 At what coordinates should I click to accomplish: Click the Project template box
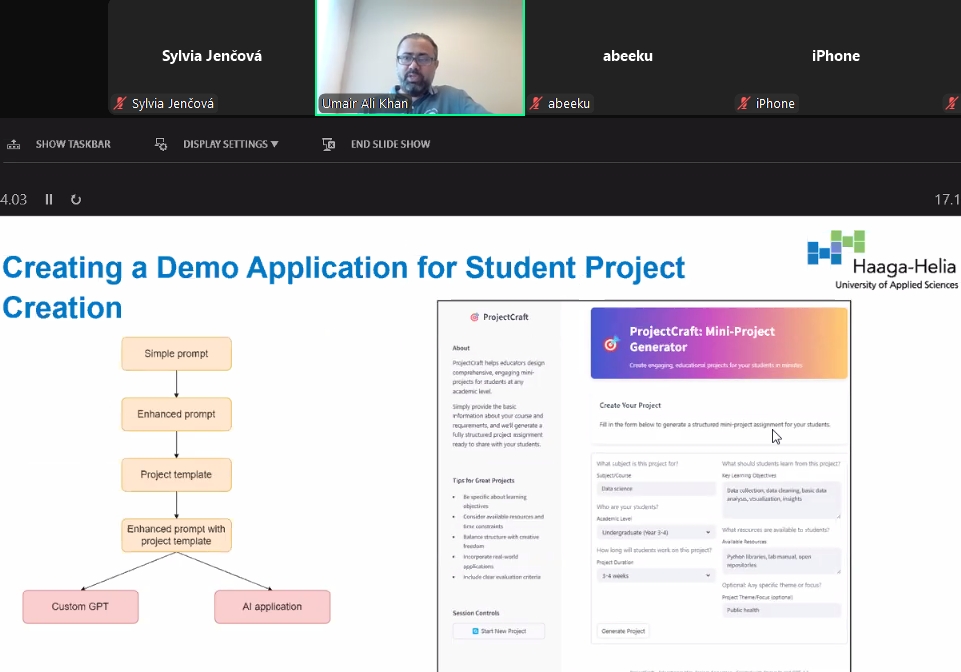(x=177, y=475)
